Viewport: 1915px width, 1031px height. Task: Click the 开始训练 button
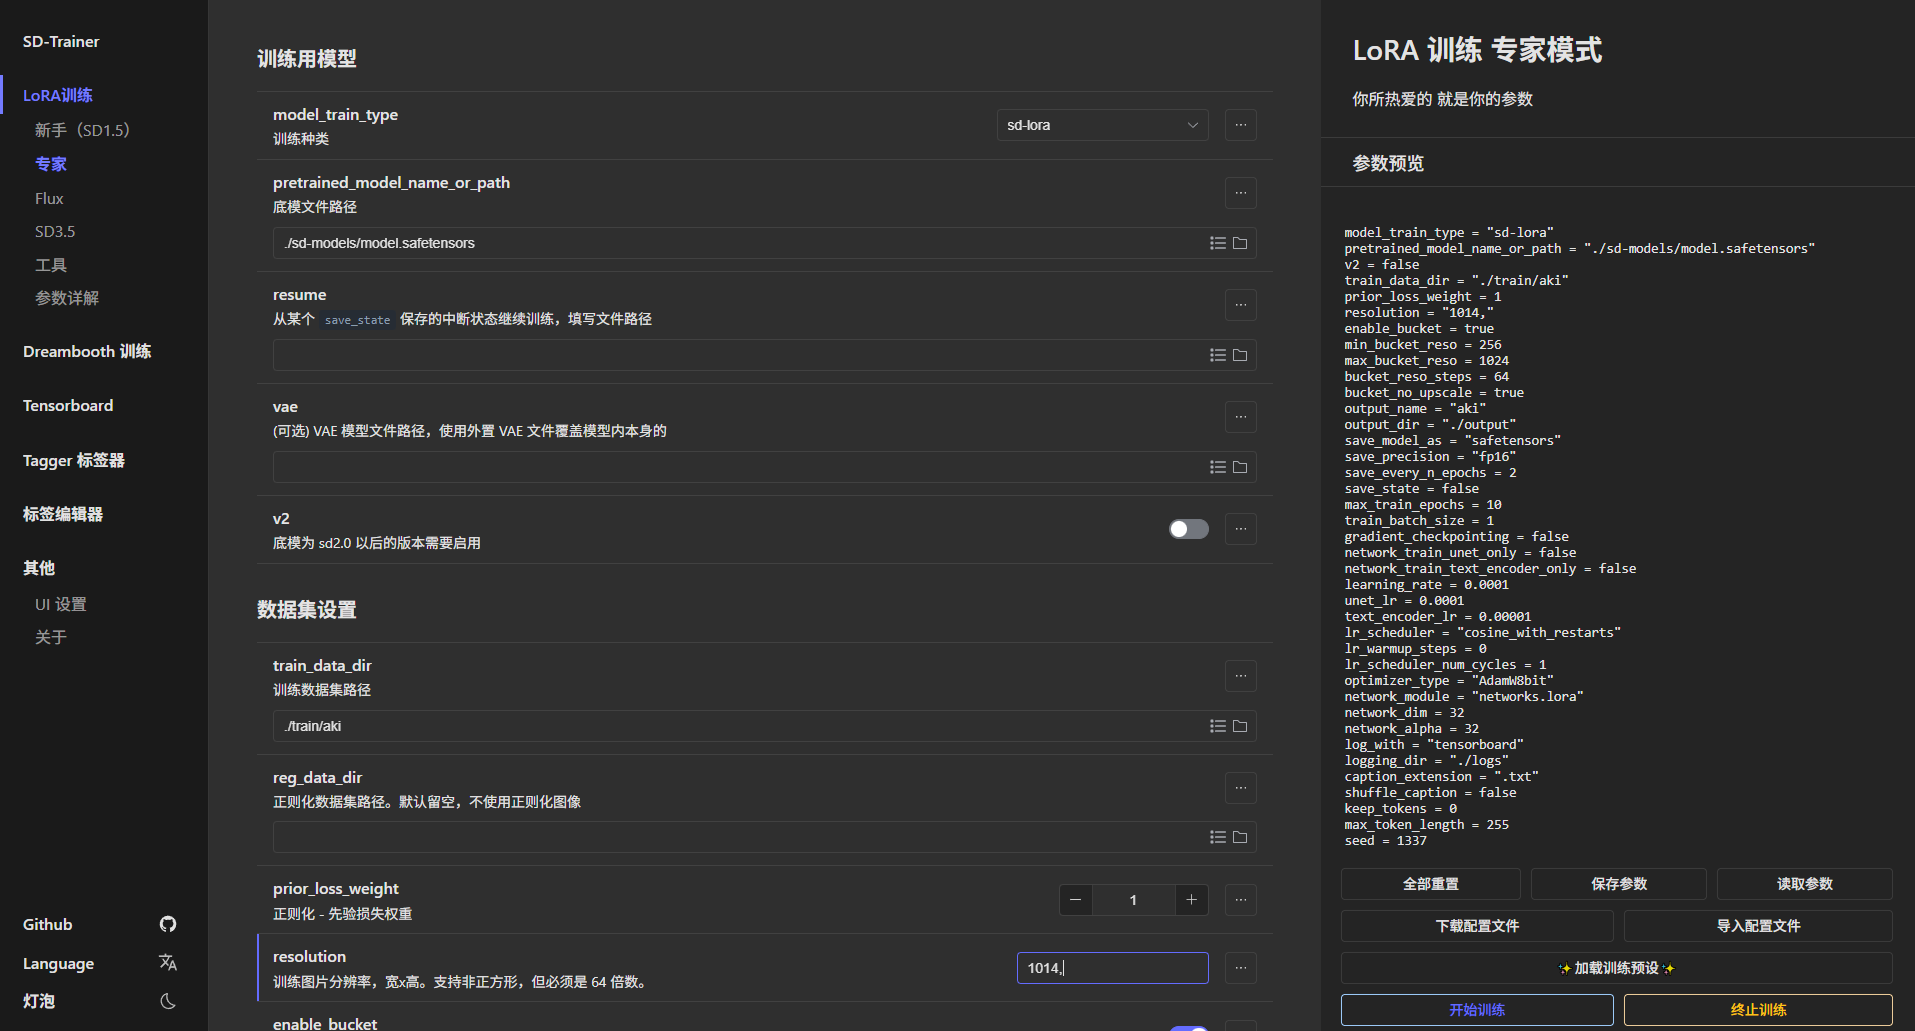click(x=1476, y=1010)
